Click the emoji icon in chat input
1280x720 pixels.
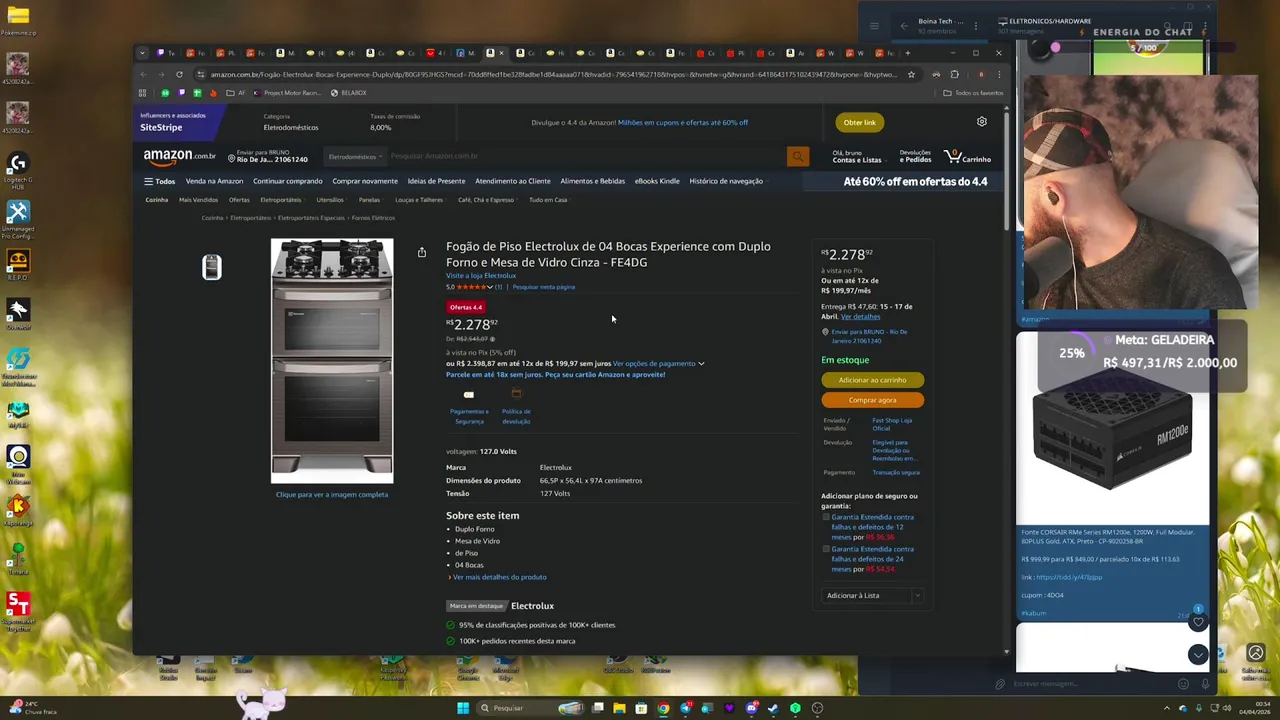pos(1183,684)
